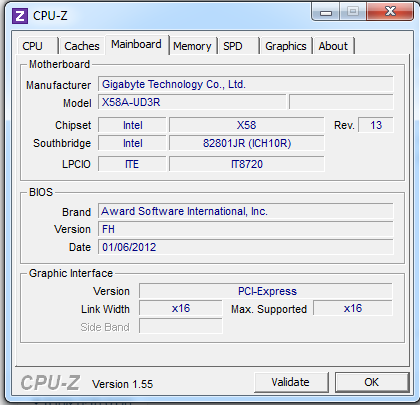This screenshot has width=420, height=405.
Task: Click the LPCIO value IT8720
Action: tap(247, 164)
